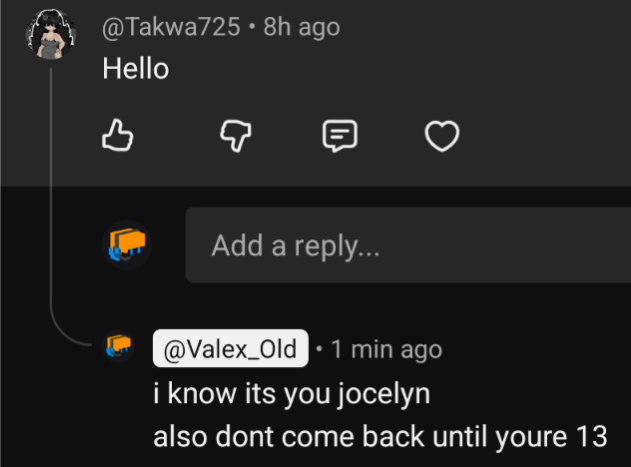Dislike the comment from Takwa725
Image resolution: width=631 pixels, height=467 pixels.
233,136
